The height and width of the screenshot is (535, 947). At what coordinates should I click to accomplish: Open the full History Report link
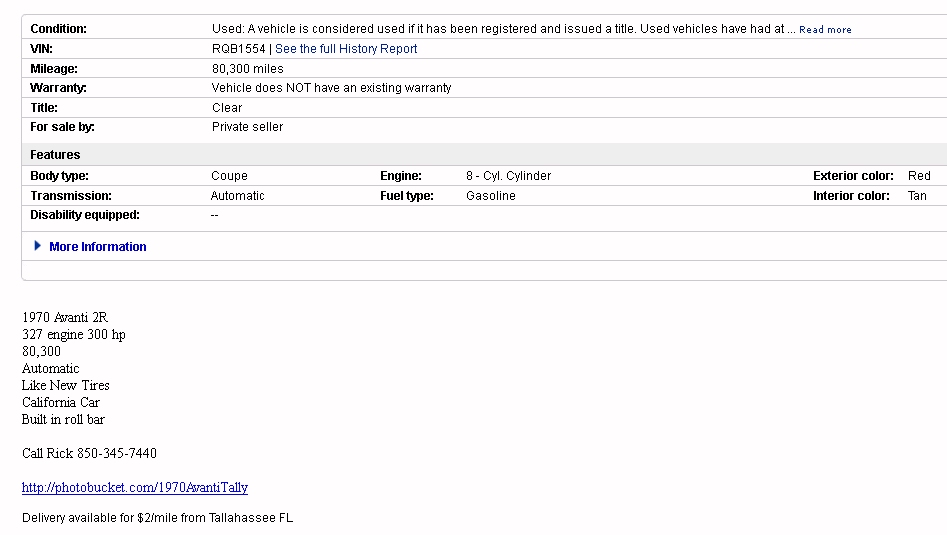(346, 49)
